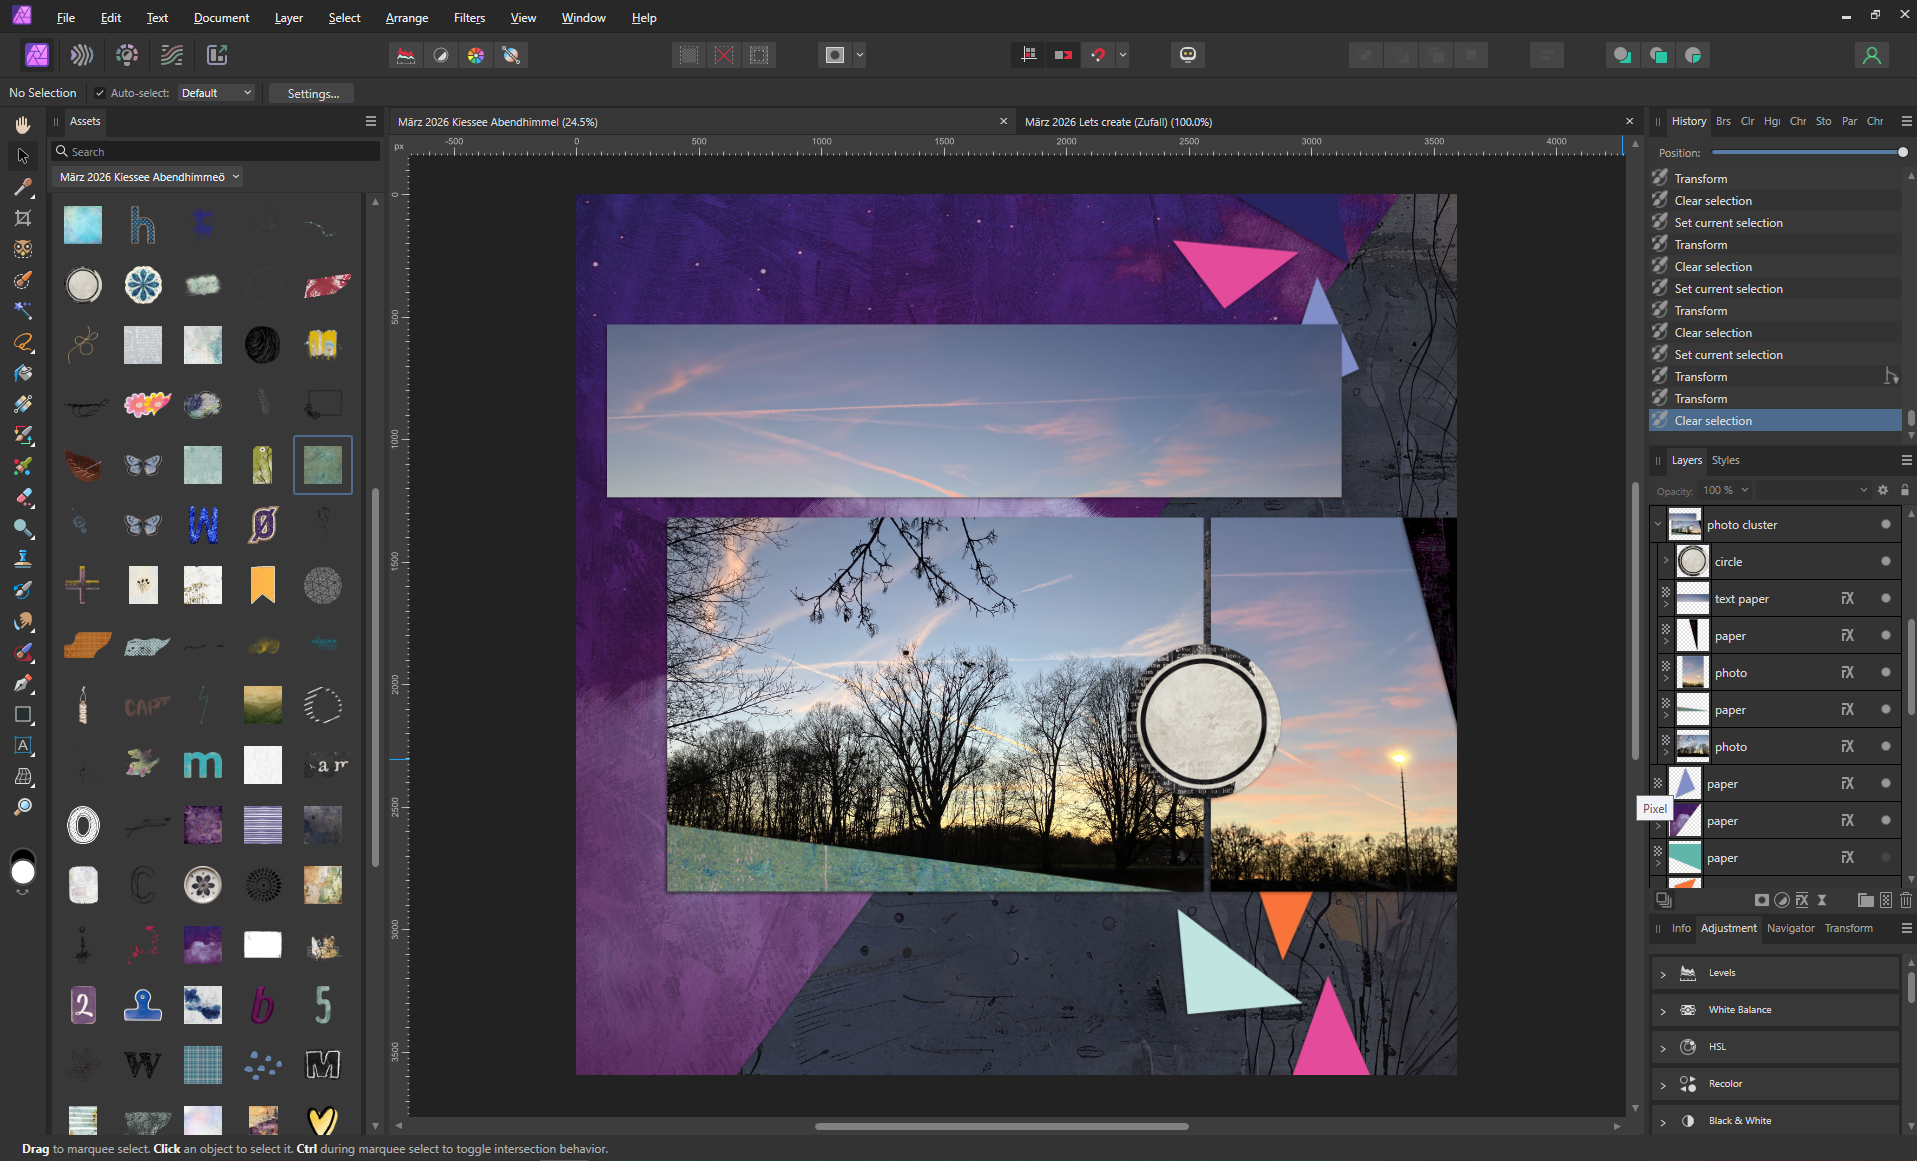Screen dimensions: 1917x1161
Task: Choose the Artistic Text tool
Action: [x=23, y=746]
